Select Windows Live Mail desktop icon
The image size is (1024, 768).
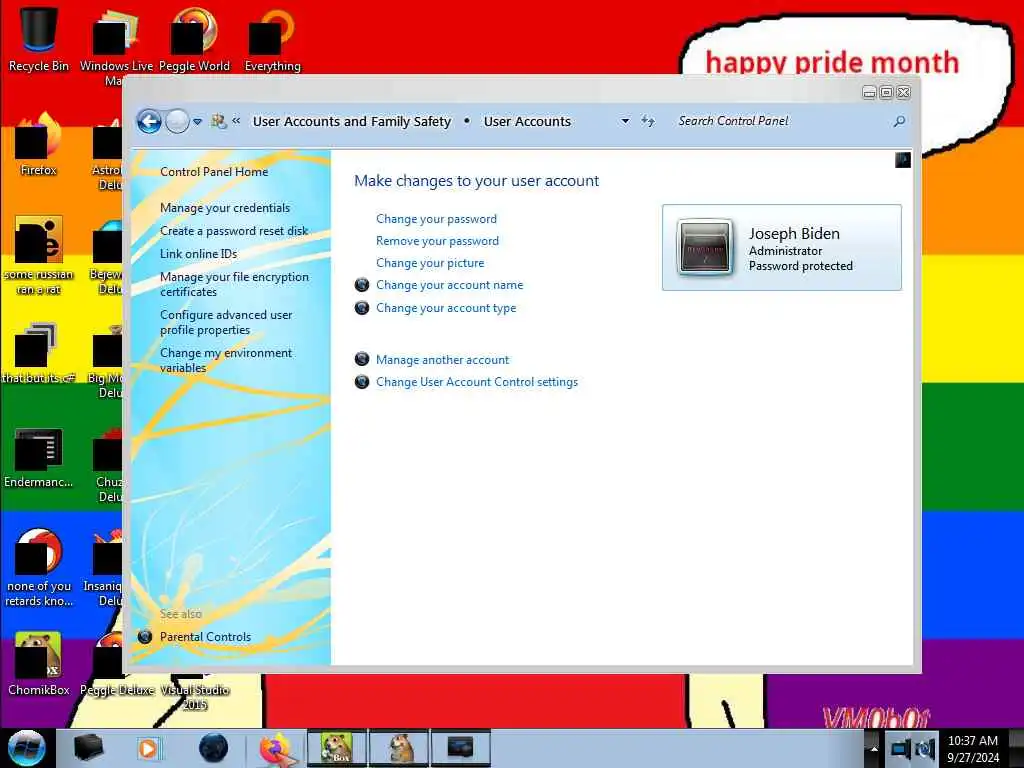(x=116, y=44)
